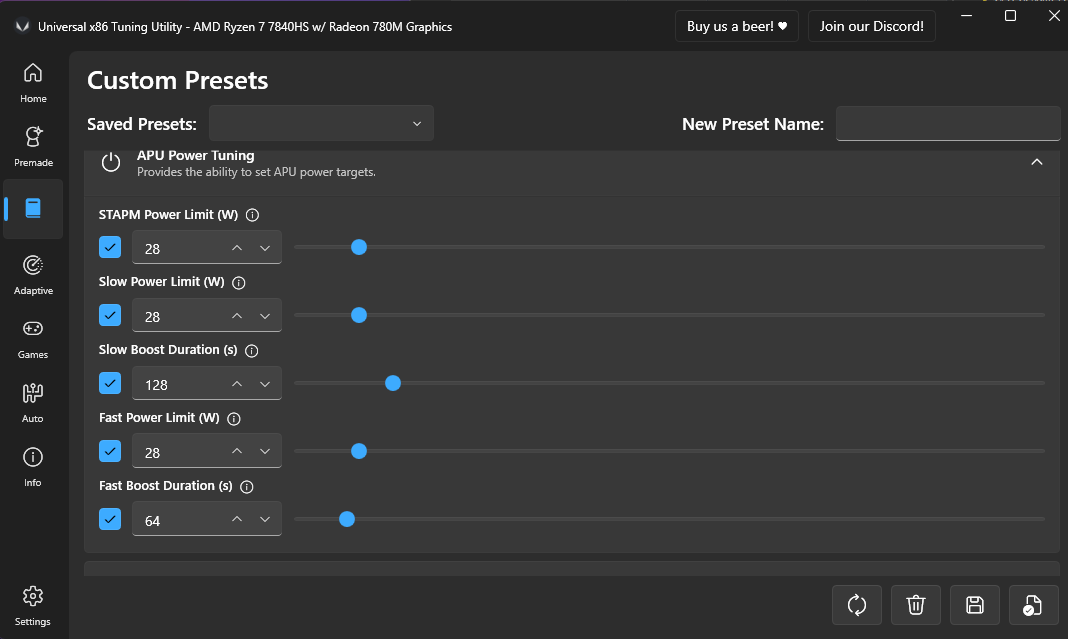Viewport: 1068px width, 639px height.
Task: Click the floppy disk save preset icon
Action: [975, 604]
